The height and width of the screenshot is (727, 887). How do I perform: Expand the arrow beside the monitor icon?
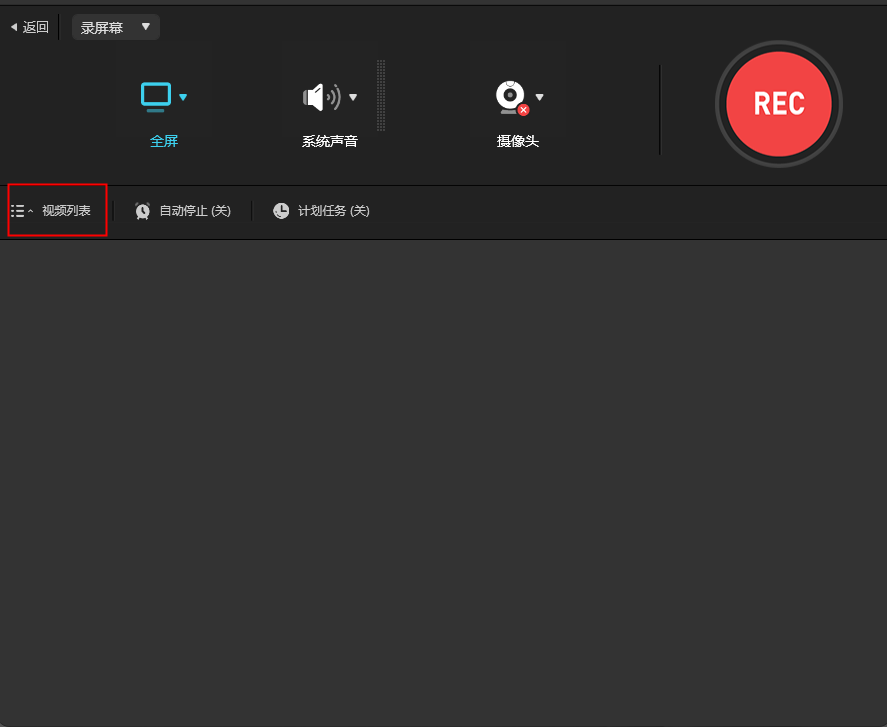[183, 97]
